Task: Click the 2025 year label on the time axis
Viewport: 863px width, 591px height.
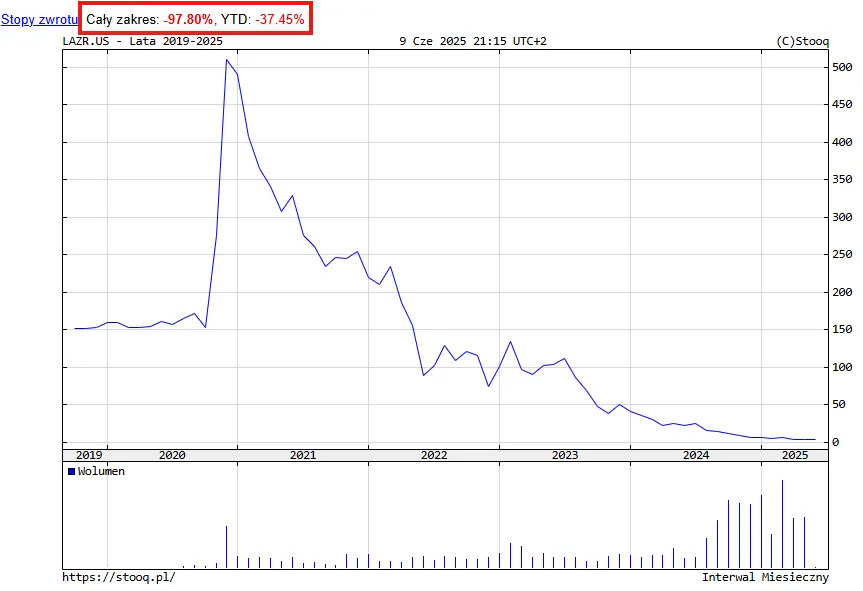Action: coord(795,455)
